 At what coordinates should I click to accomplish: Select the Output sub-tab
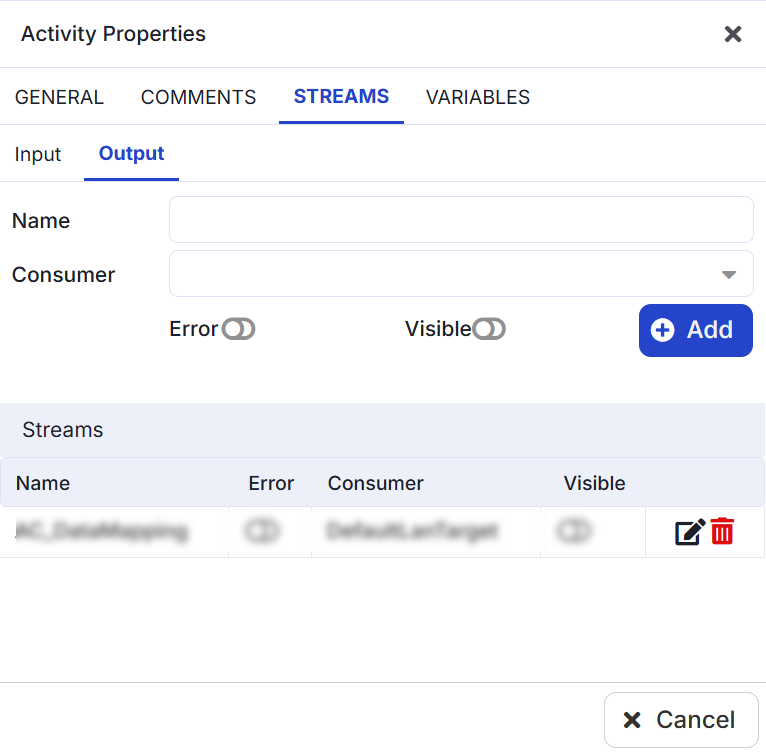point(131,153)
